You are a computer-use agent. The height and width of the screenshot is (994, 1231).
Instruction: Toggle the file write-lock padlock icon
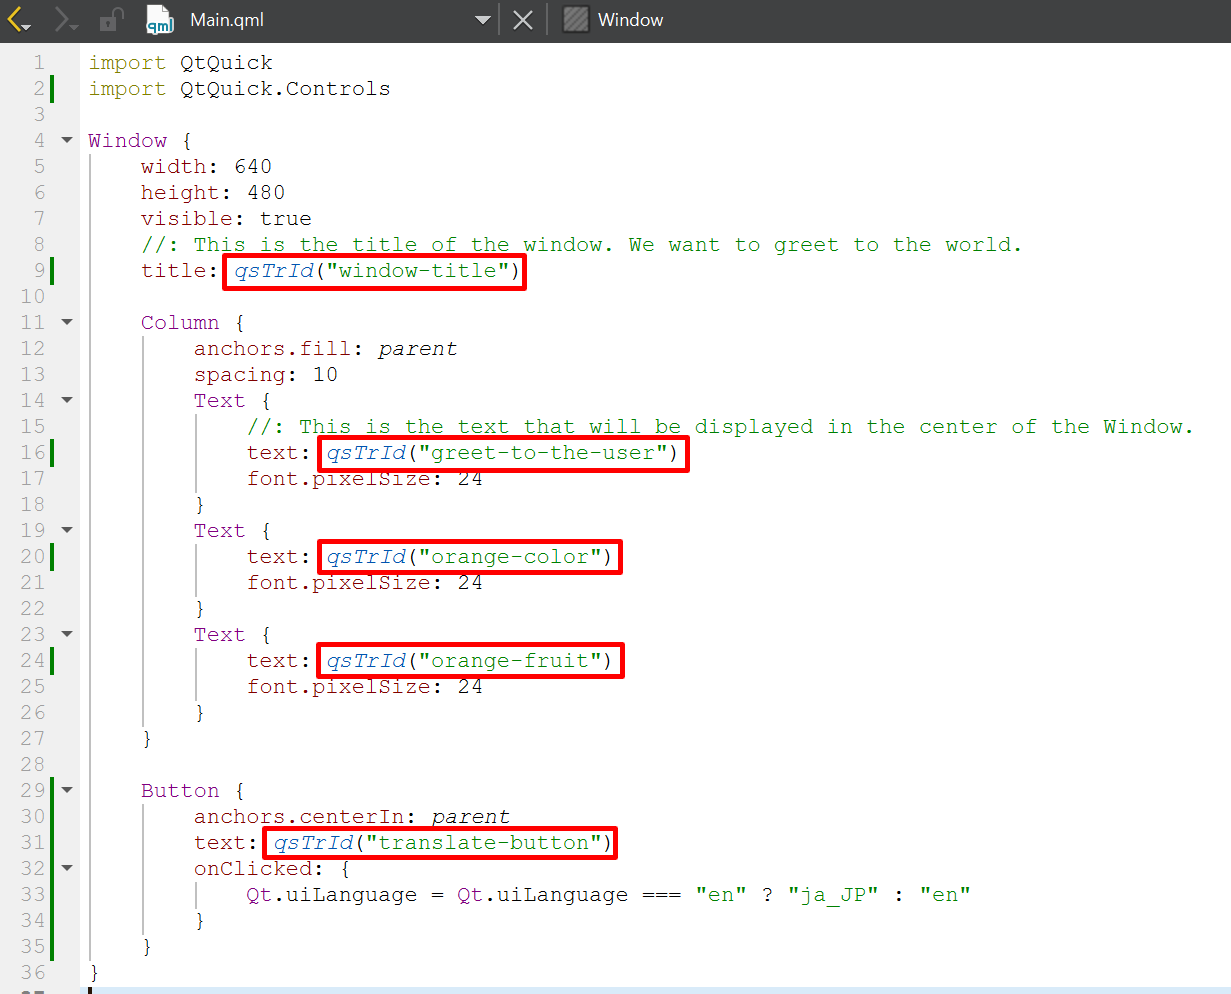(x=111, y=20)
